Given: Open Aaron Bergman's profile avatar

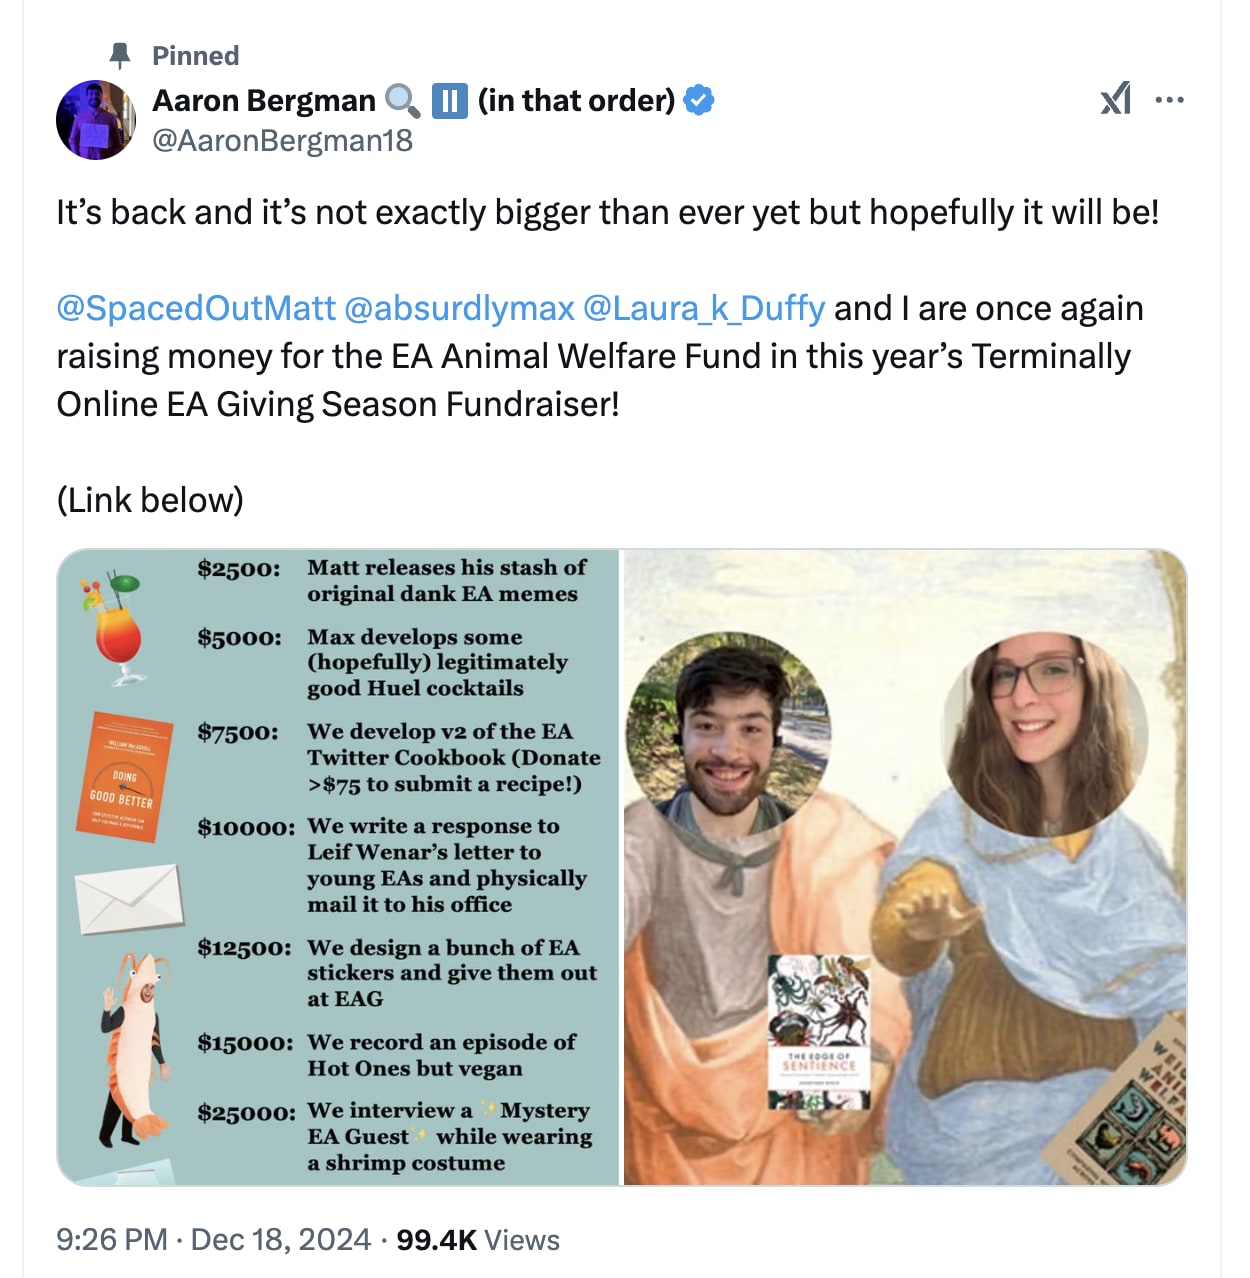Looking at the screenshot, I should [x=96, y=120].
